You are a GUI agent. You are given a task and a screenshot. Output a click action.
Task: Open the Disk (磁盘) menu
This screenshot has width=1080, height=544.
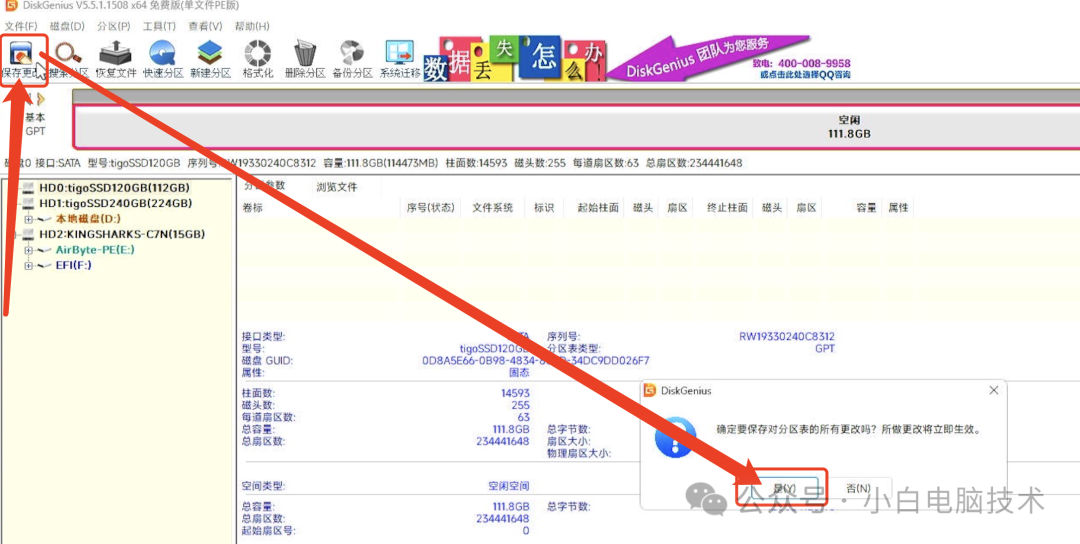67,26
